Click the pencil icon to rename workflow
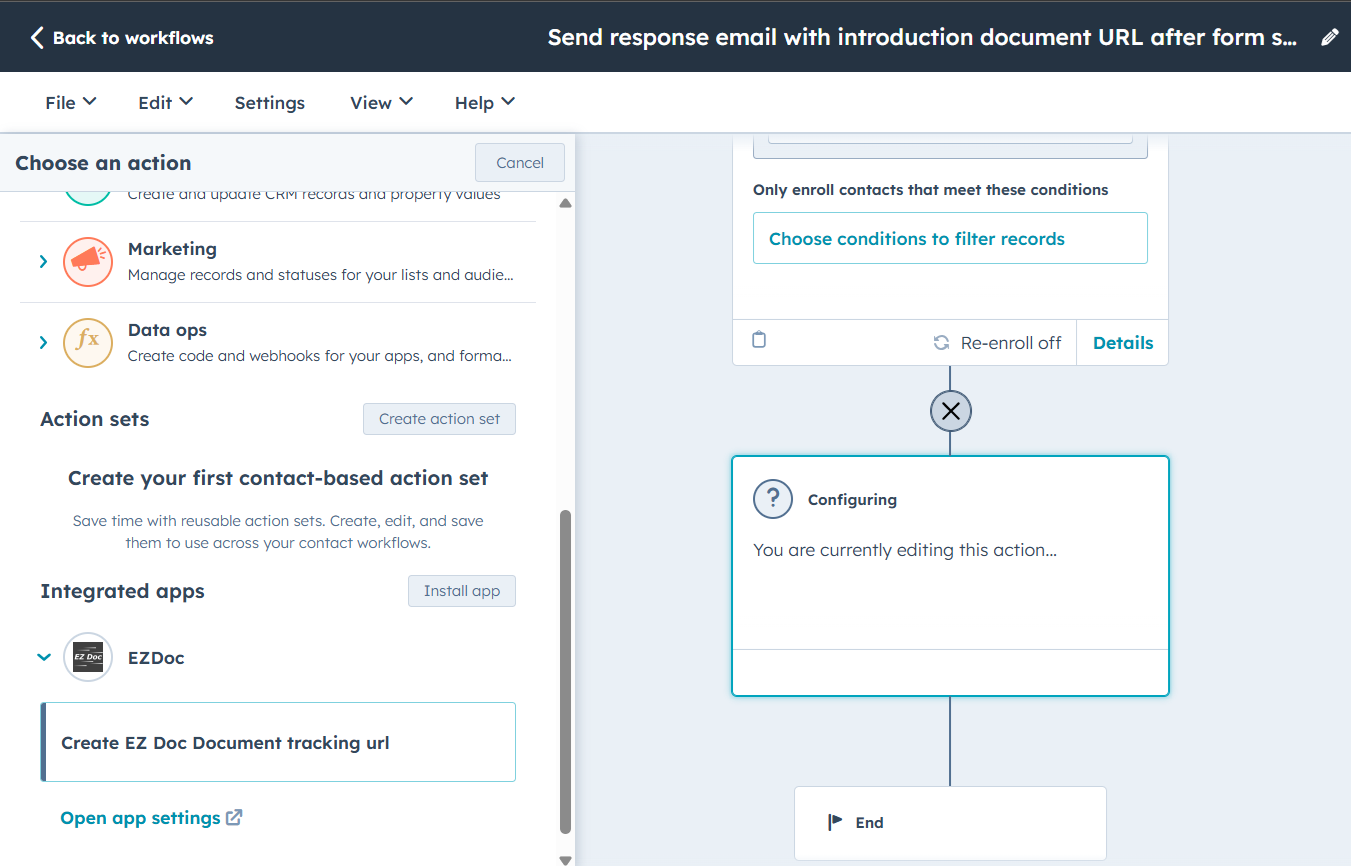Viewport: 1351px width, 866px height. tap(1329, 38)
